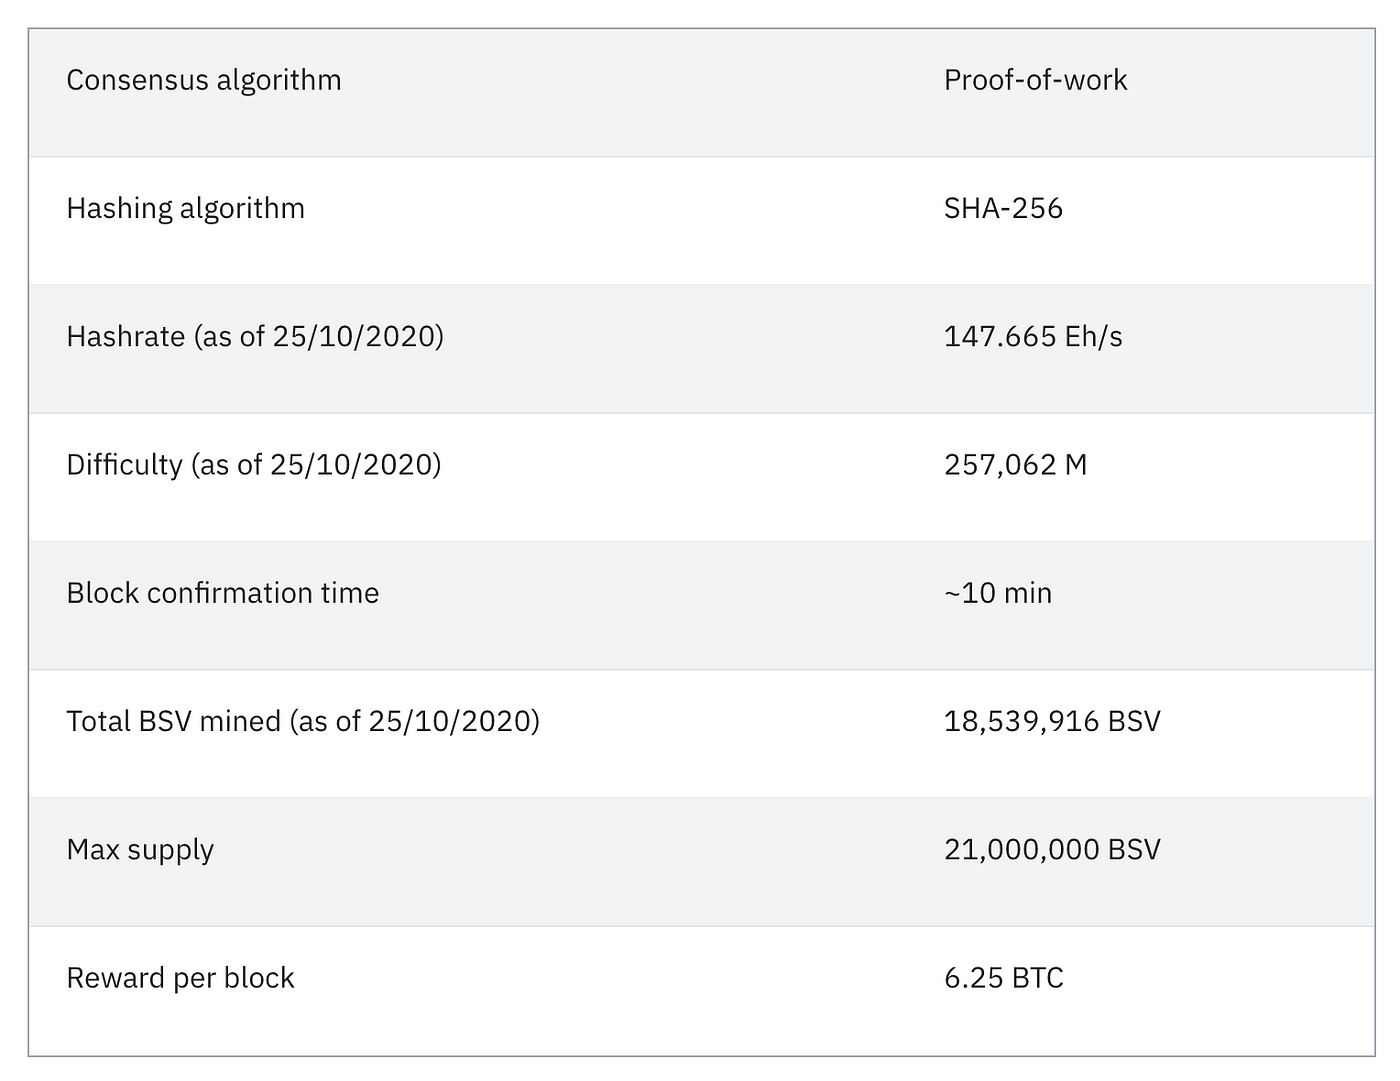This screenshot has width=1400, height=1081.
Task: Click the Block confirmation time label
Action: 223,593
